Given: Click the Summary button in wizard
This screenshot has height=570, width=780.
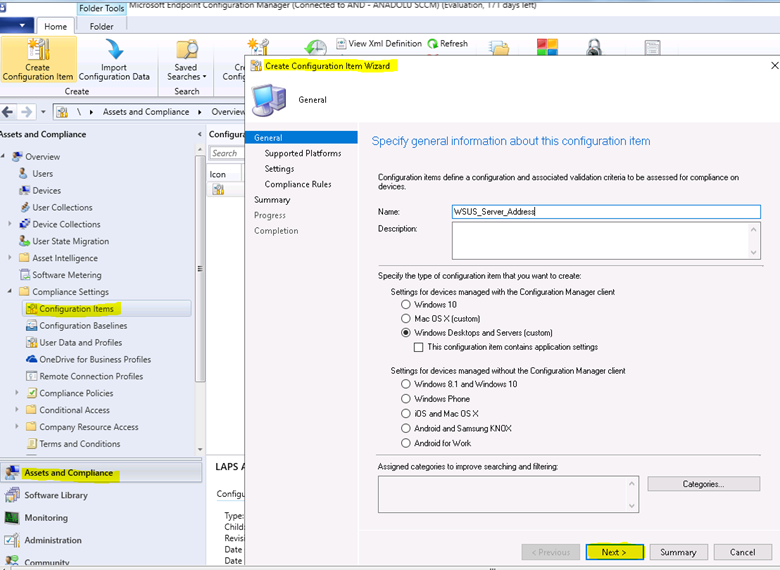Looking at the screenshot, I should tap(678, 552).
